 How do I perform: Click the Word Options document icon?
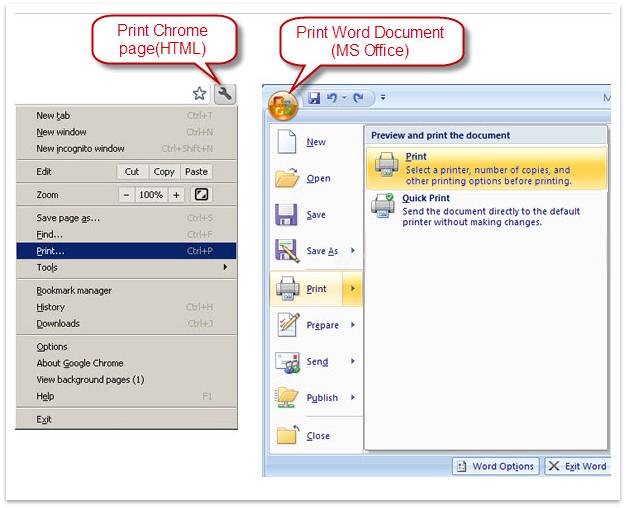pos(461,466)
